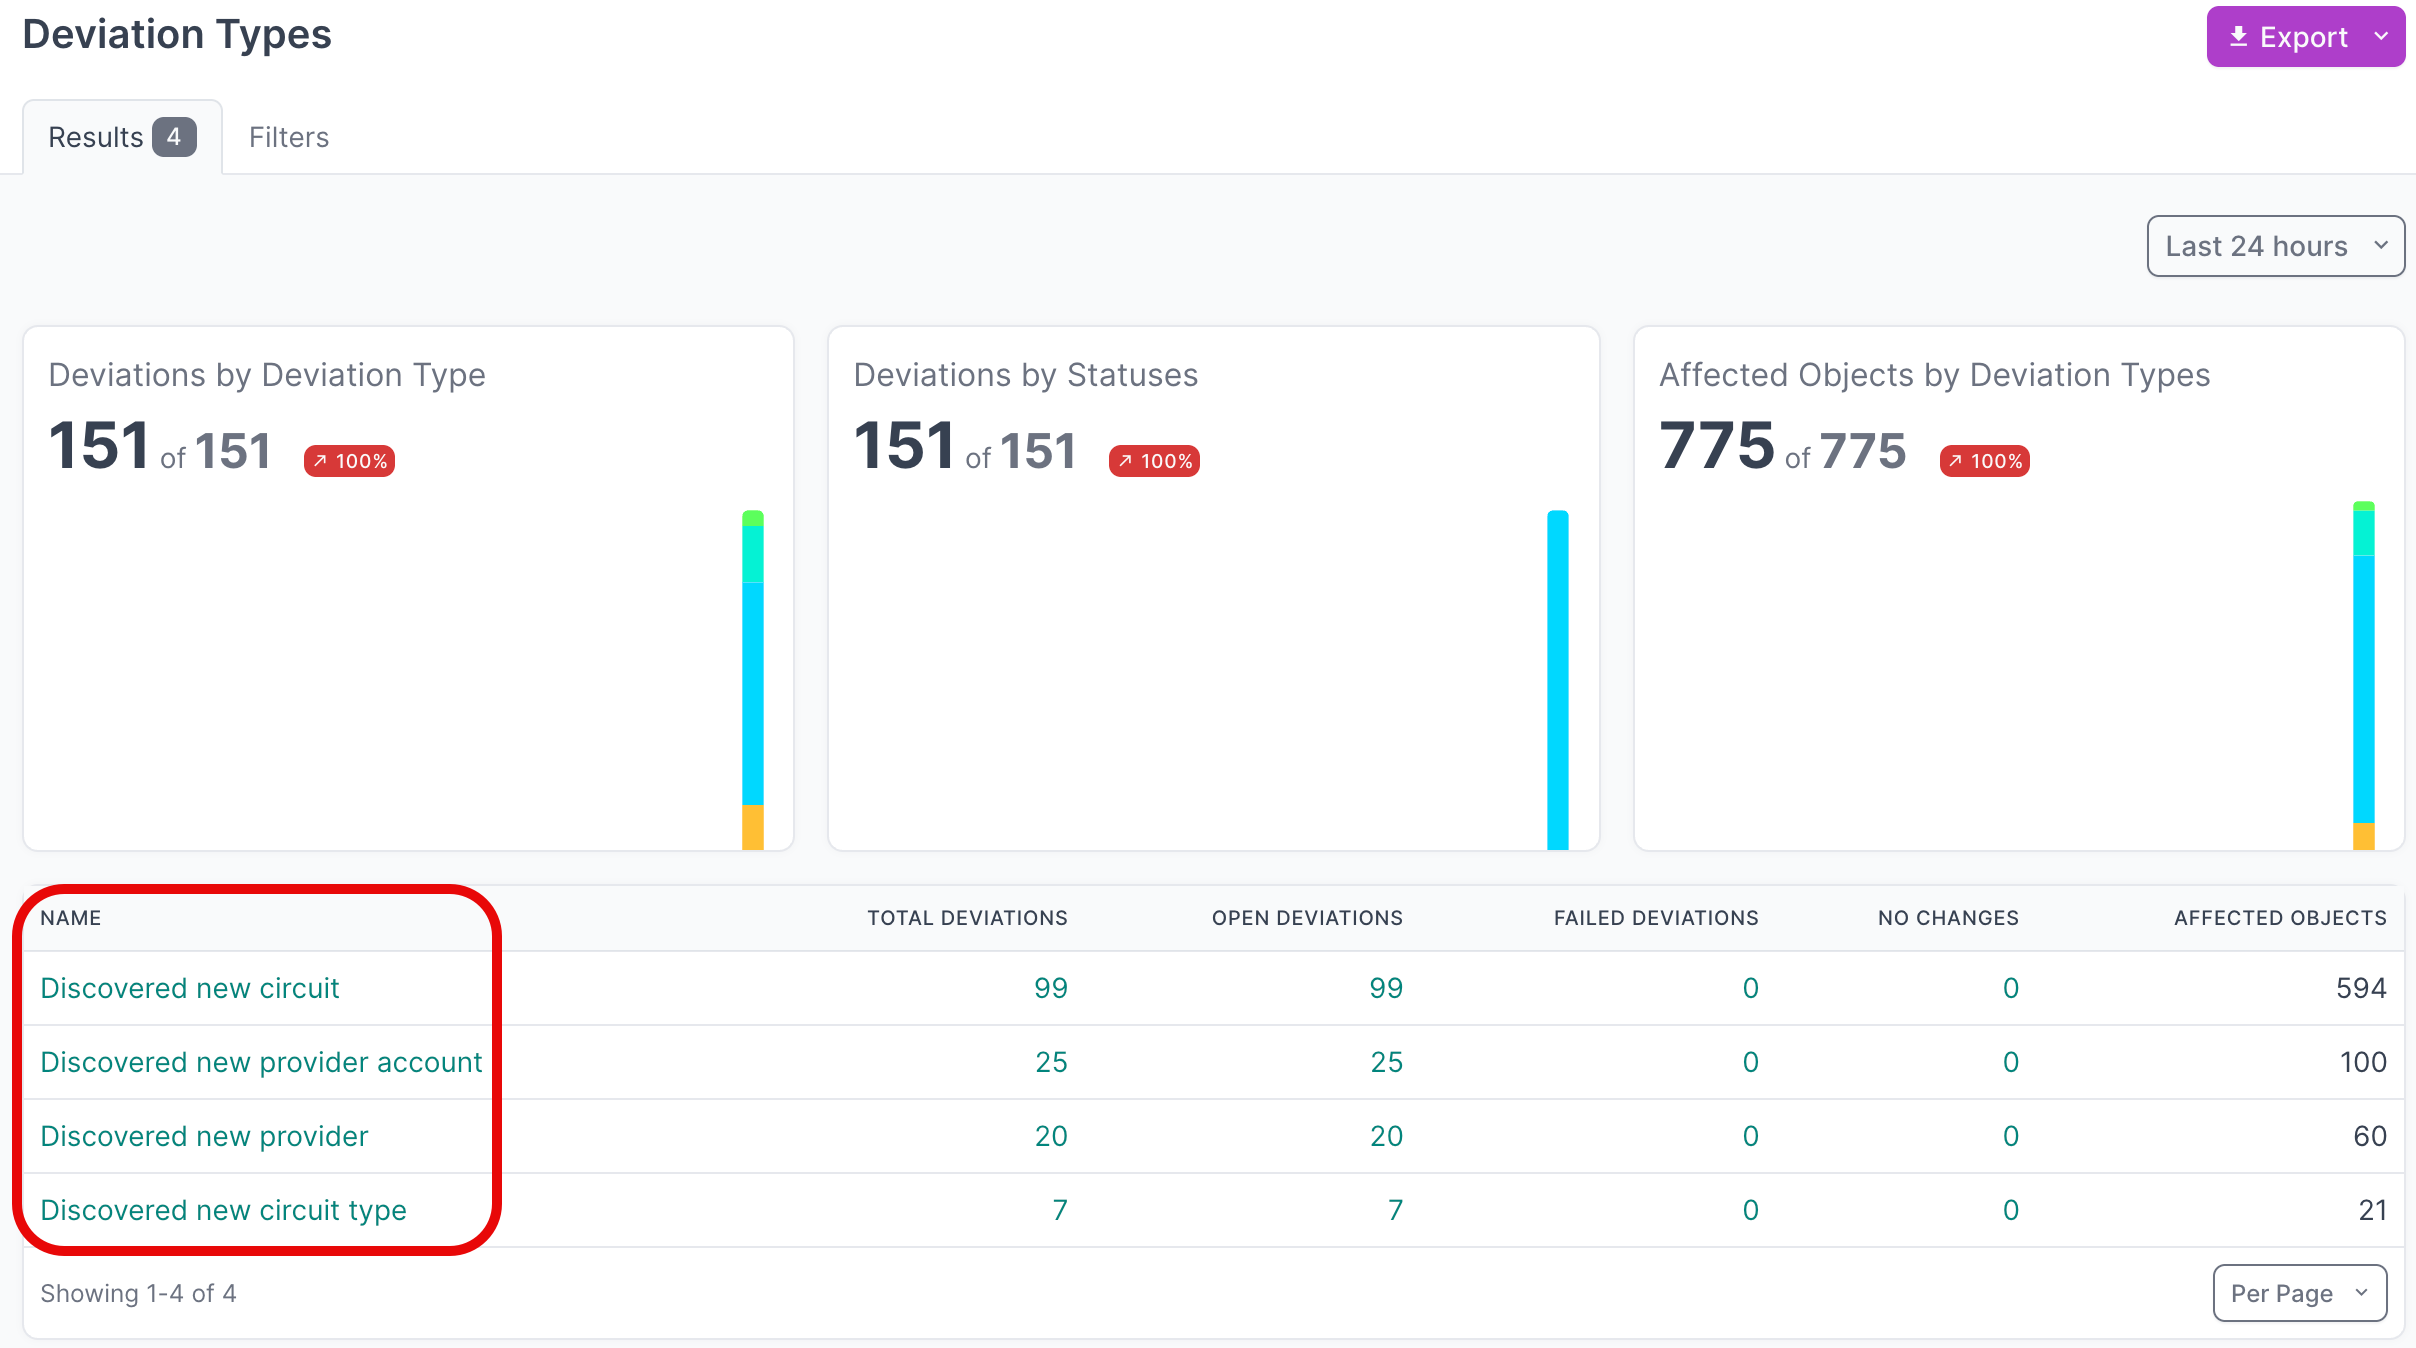2416x1348 pixels.
Task: Open the Discovered new circuit type link
Action: (224, 1210)
